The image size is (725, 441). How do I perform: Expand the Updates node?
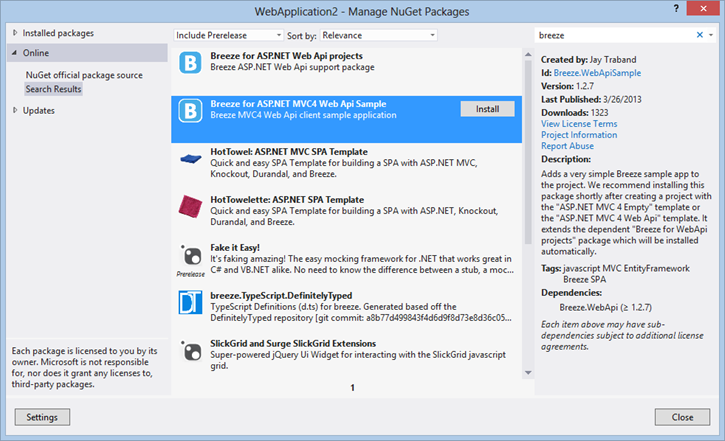[x=15, y=110]
